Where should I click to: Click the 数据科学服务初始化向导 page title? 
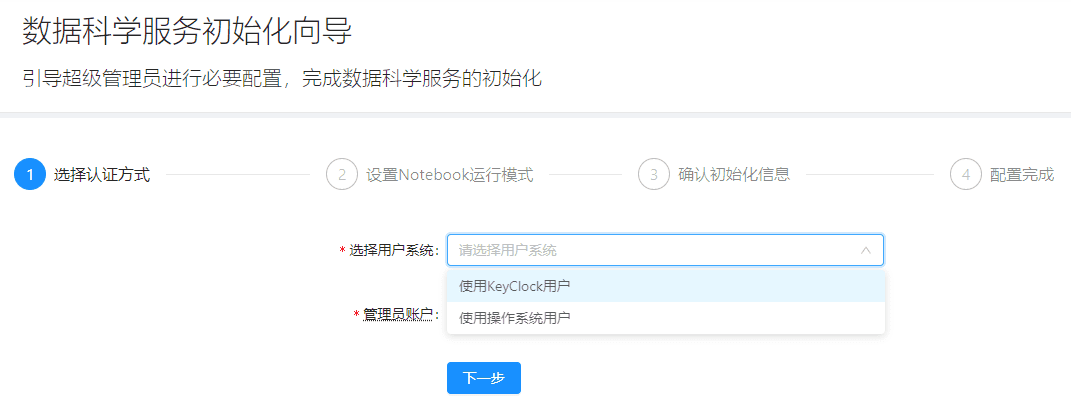pyautogui.click(x=188, y=32)
